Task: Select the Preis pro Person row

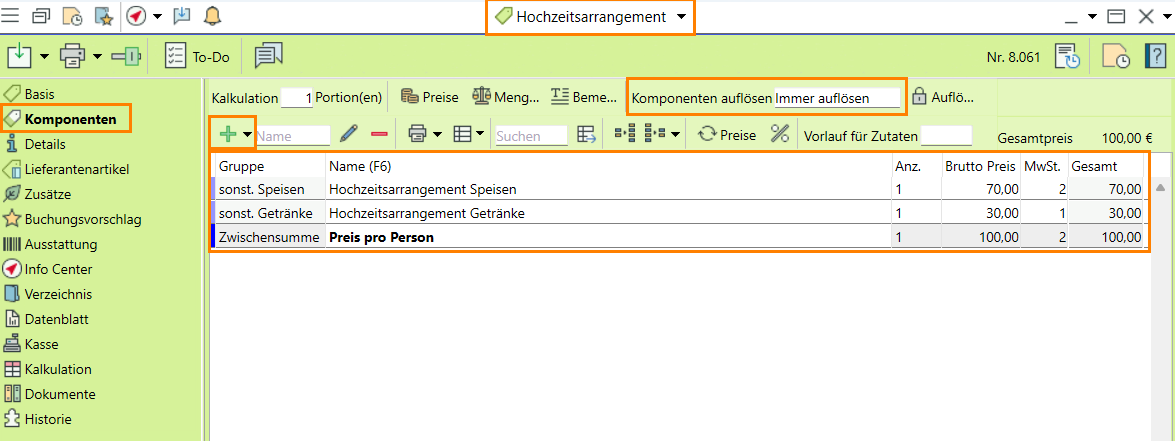Action: 680,238
